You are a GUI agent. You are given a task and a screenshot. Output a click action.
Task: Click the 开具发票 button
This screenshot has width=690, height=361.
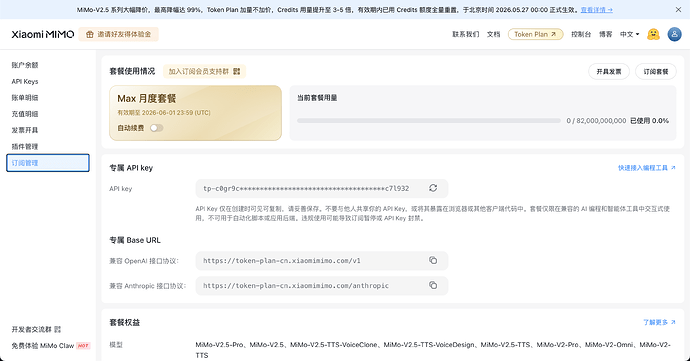click(609, 71)
